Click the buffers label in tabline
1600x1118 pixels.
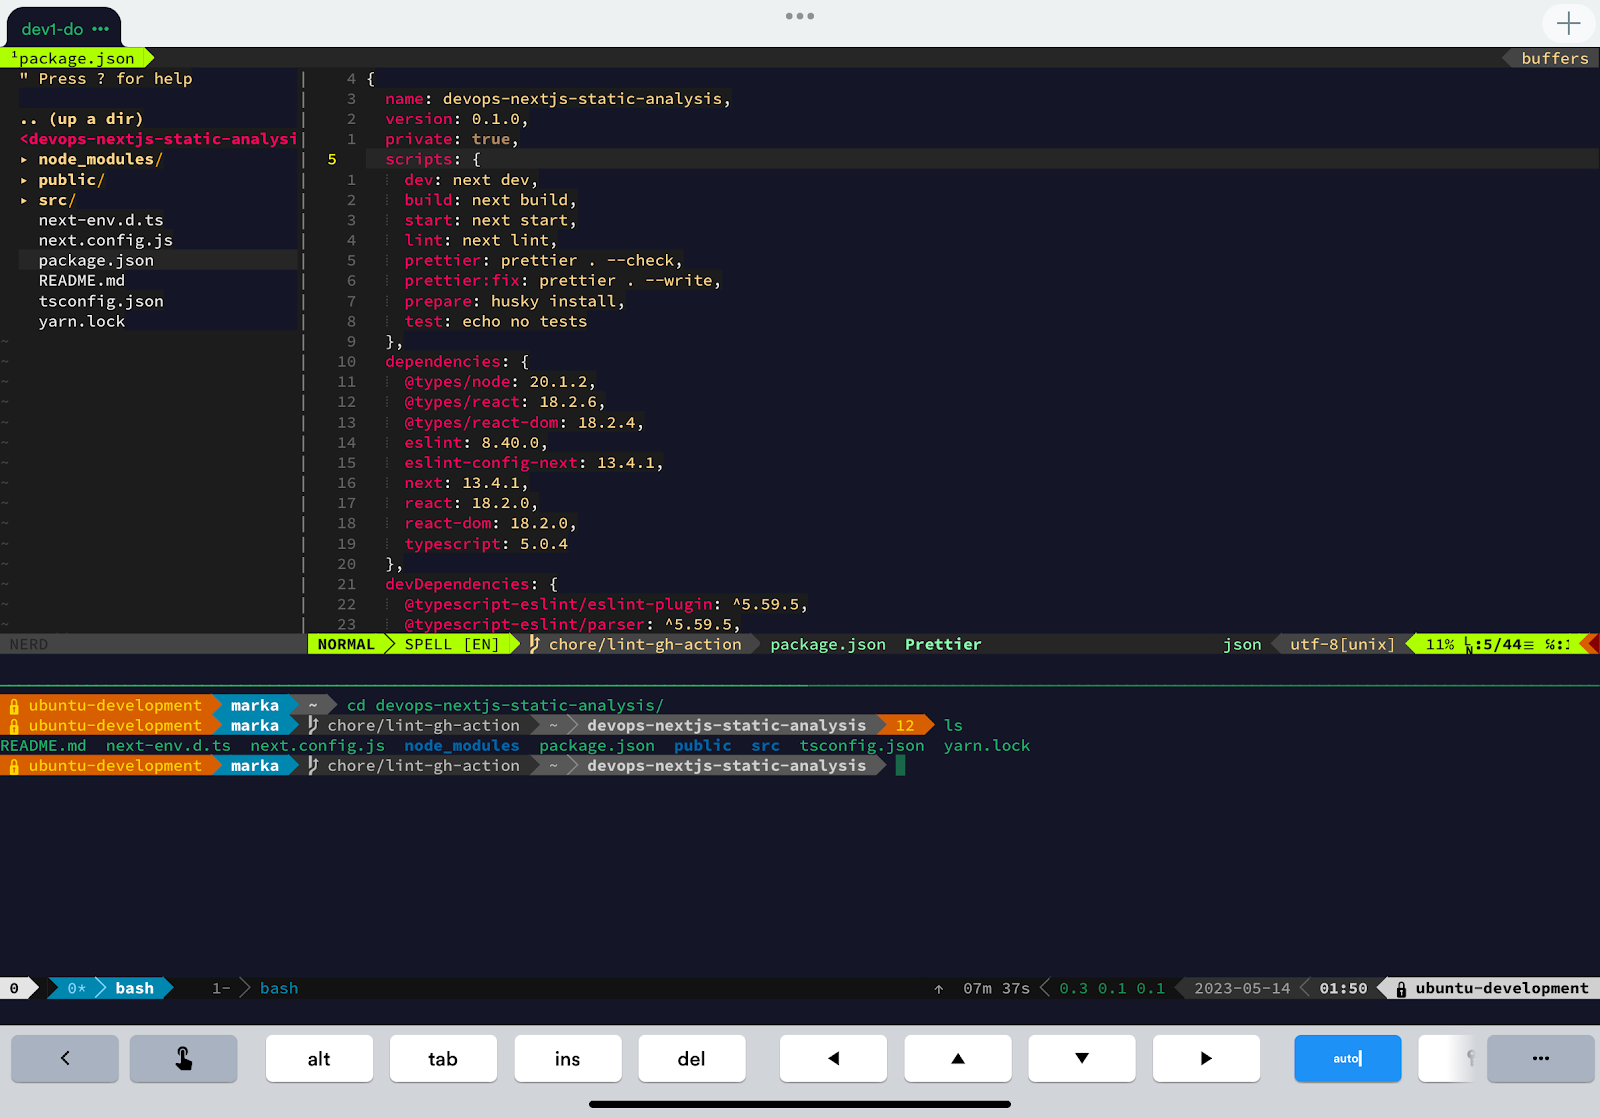point(1554,58)
